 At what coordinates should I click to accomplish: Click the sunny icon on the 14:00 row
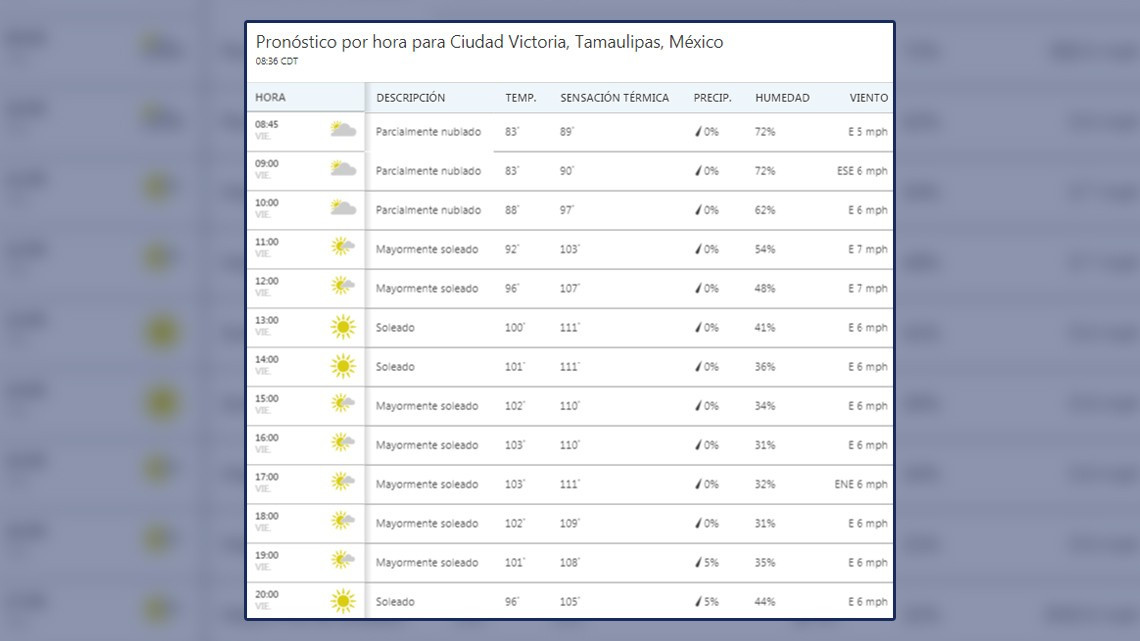pos(340,366)
